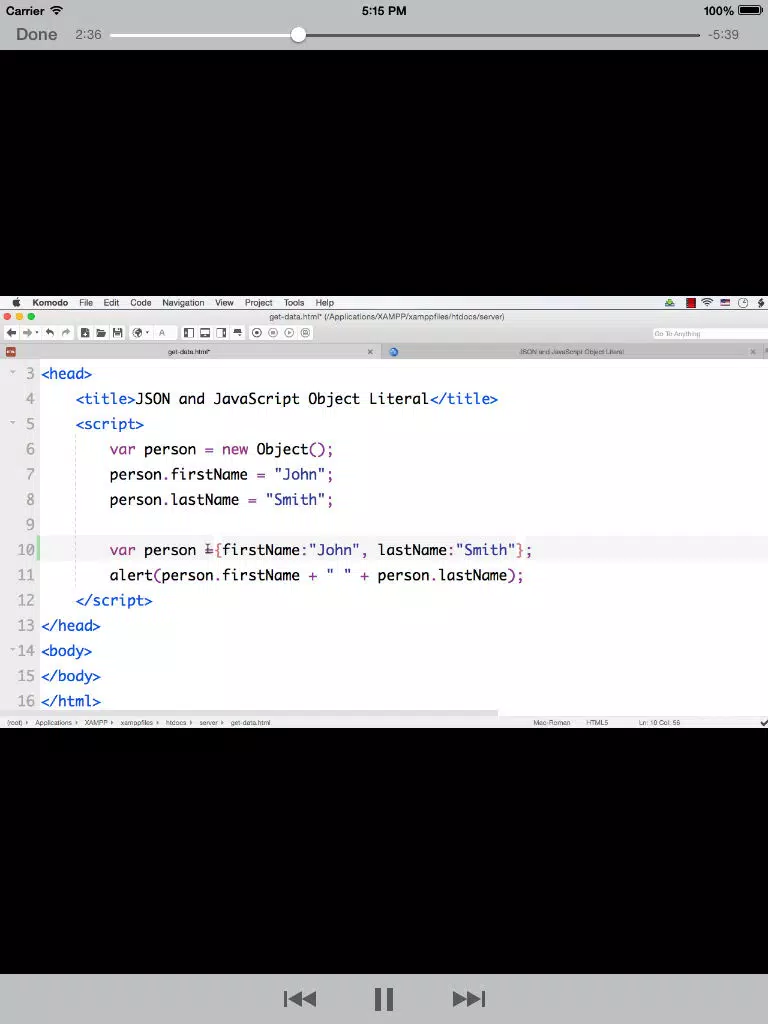
Task: Click the Redo icon in toolbar
Action: [65, 332]
